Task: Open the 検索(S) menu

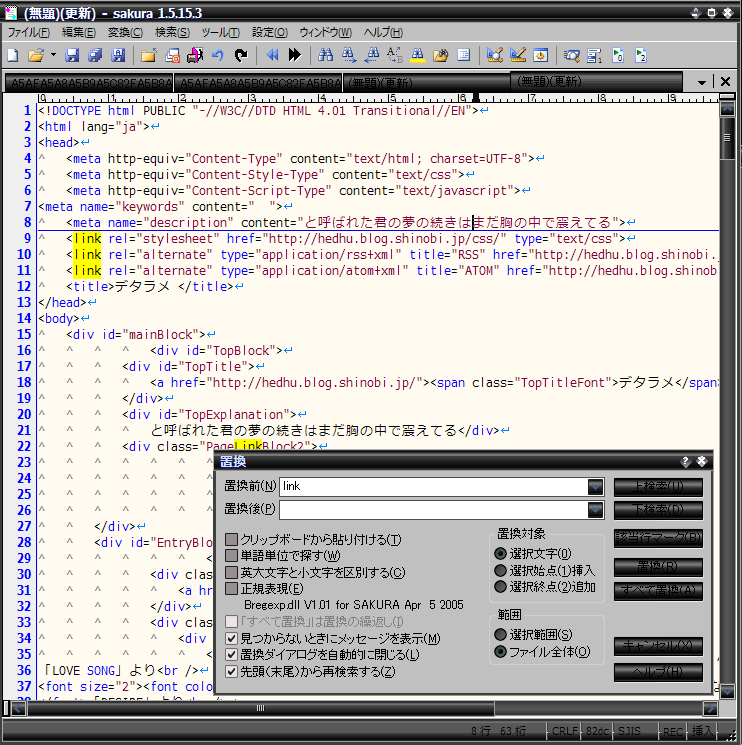Action: 172,32
